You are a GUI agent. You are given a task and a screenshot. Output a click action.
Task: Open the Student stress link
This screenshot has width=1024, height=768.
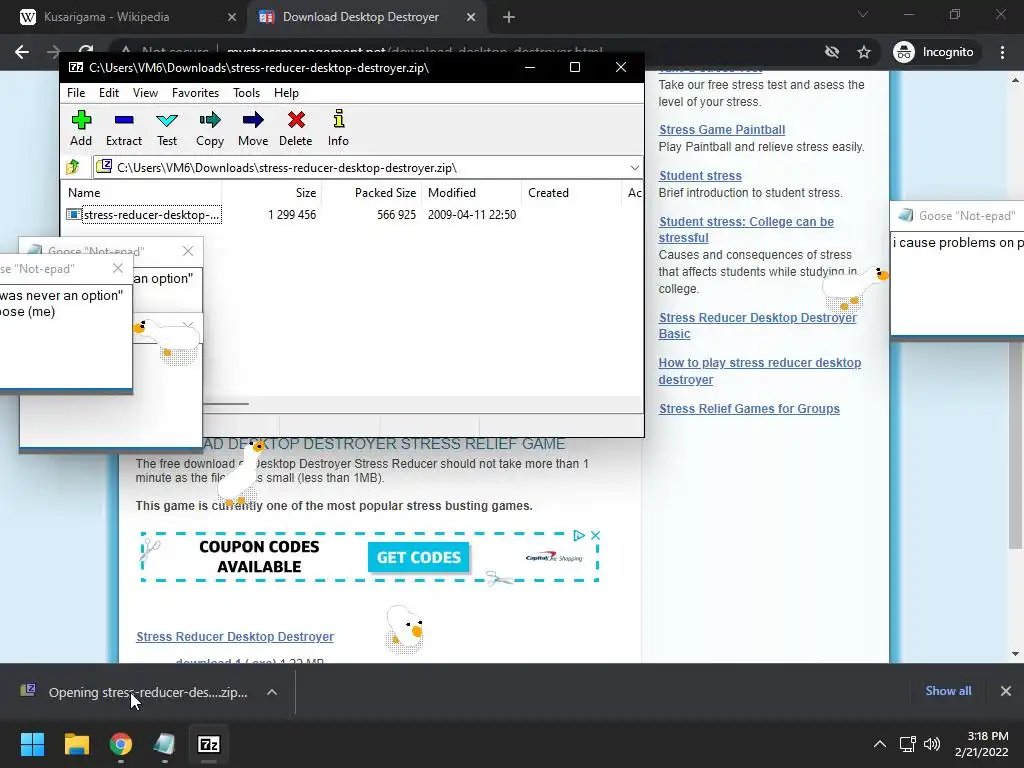(700, 175)
